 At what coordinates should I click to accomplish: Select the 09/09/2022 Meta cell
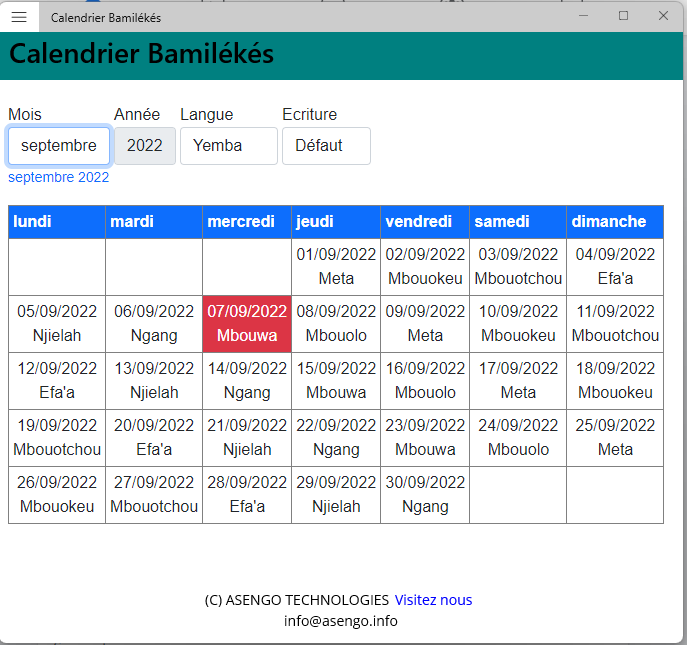[425, 324]
